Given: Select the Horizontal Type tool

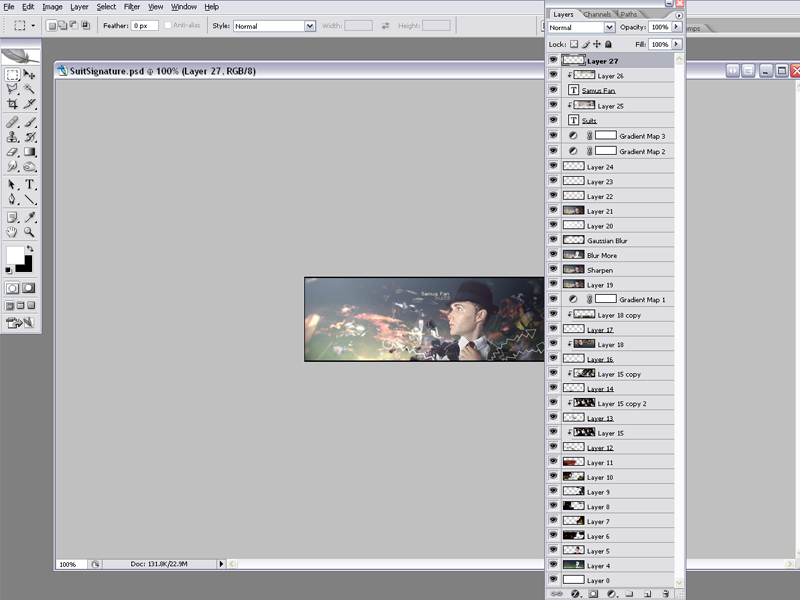Looking at the screenshot, I should click(x=30, y=184).
